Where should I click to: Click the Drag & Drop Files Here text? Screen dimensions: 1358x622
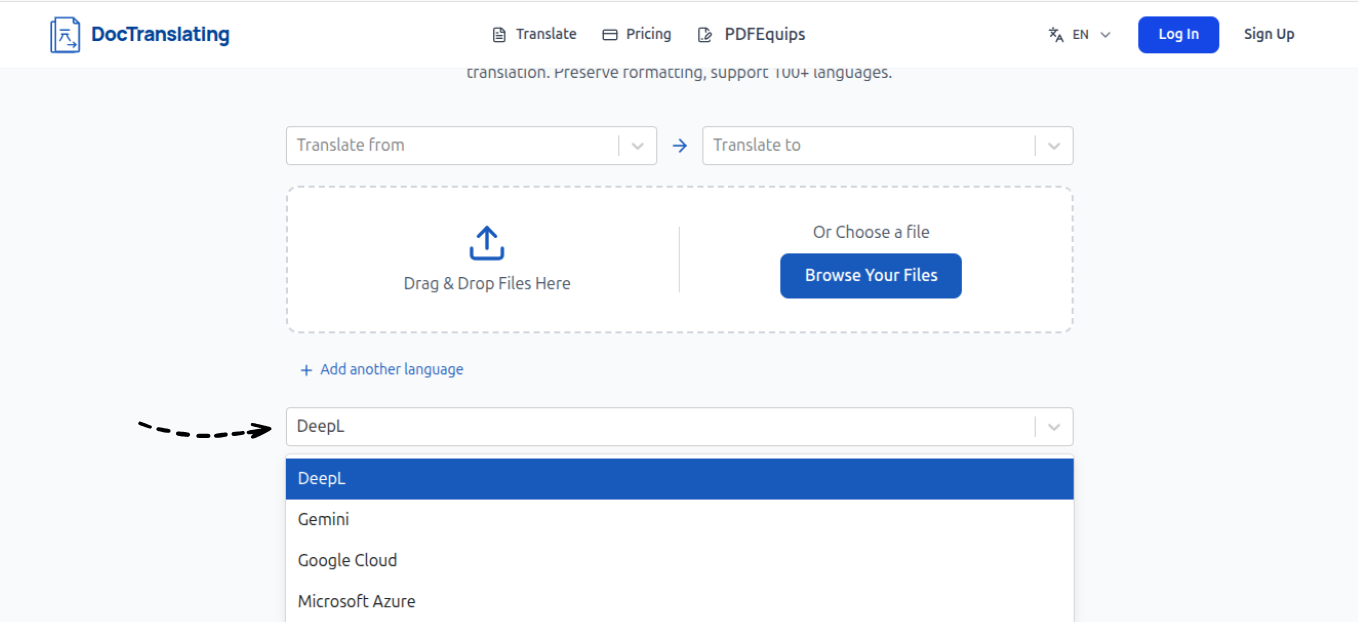pyautogui.click(x=487, y=284)
